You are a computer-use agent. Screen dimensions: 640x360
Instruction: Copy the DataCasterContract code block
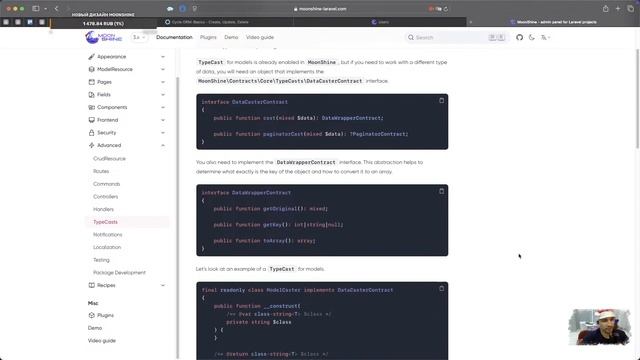(x=441, y=100)
